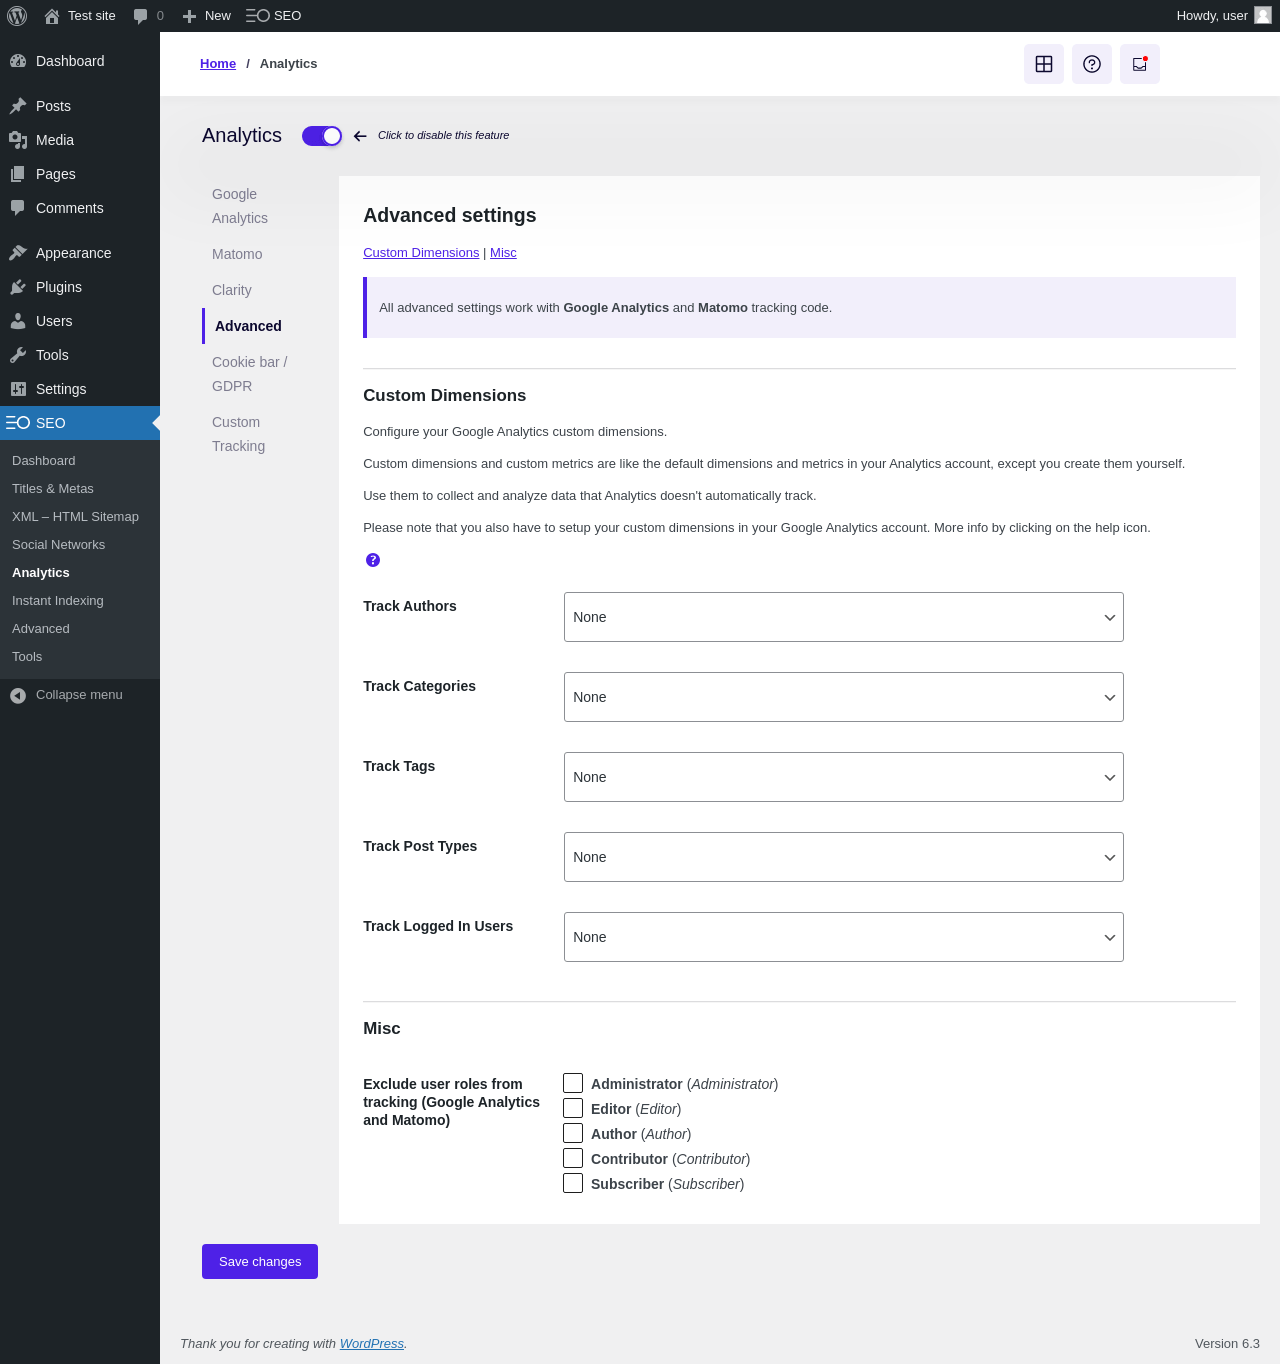Open the Track Authors dropdown
This screenshot has height=1364, width=1280.
point(844,617)
